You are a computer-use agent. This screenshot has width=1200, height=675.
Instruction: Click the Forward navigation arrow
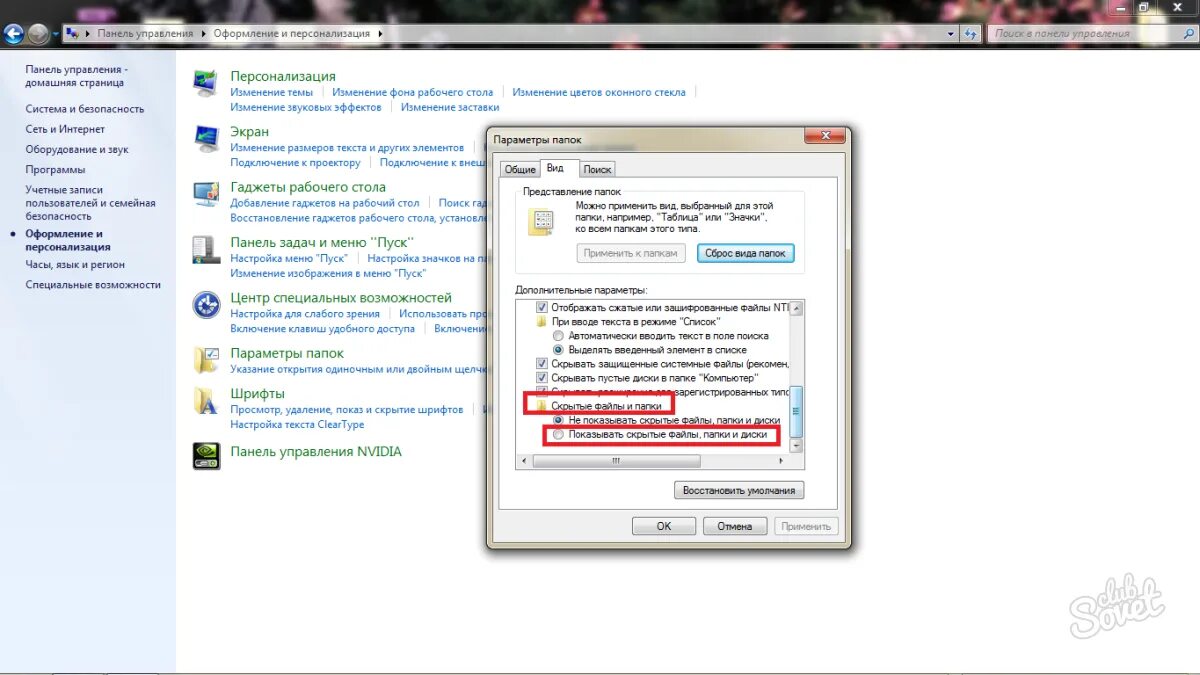click(x=38, y=33)
